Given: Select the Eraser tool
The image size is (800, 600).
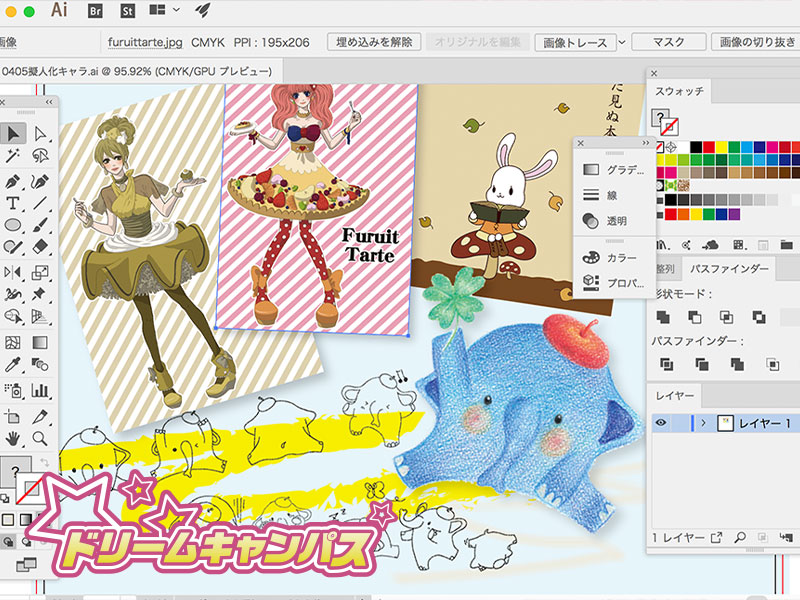Looking at the screenshot, I should [40, 247].
